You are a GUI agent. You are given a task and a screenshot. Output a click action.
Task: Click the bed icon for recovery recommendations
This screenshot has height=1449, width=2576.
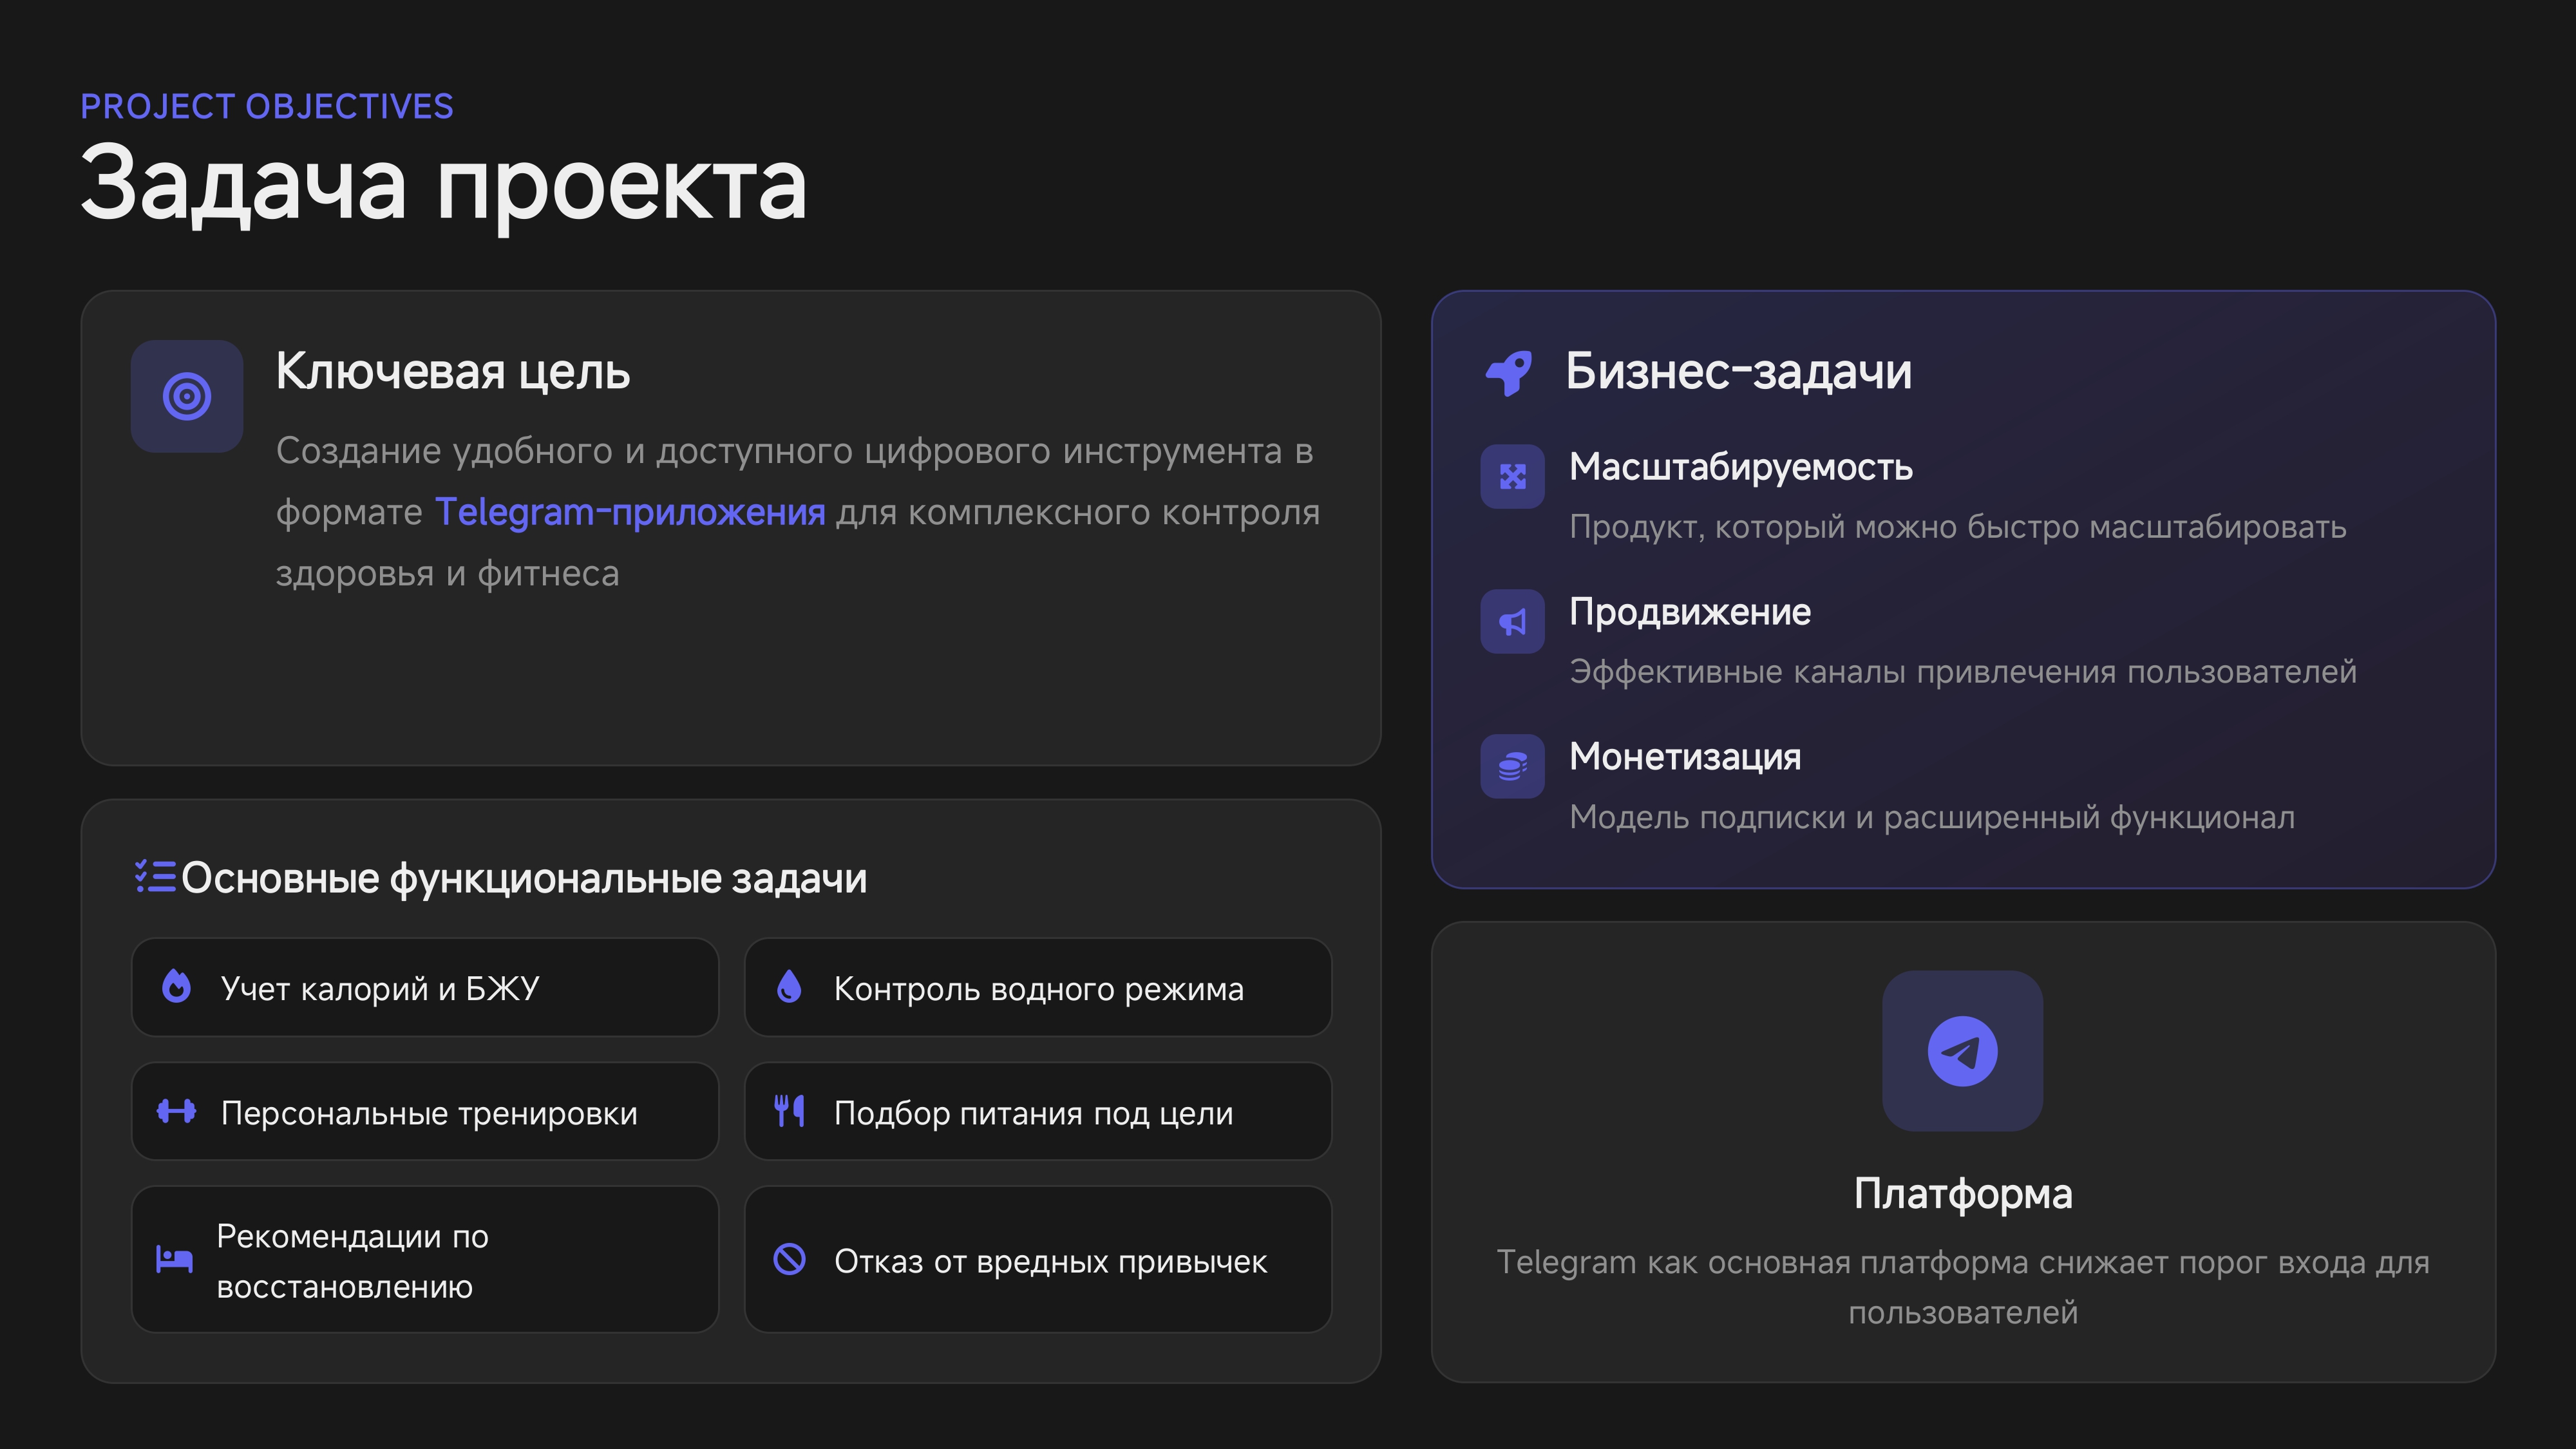coord(174,1259)
